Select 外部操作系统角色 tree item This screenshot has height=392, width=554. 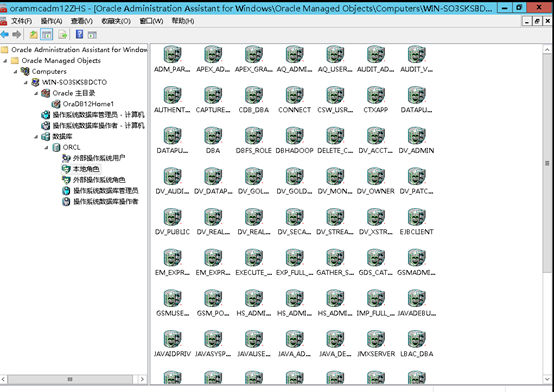click(x=99, y=180)
